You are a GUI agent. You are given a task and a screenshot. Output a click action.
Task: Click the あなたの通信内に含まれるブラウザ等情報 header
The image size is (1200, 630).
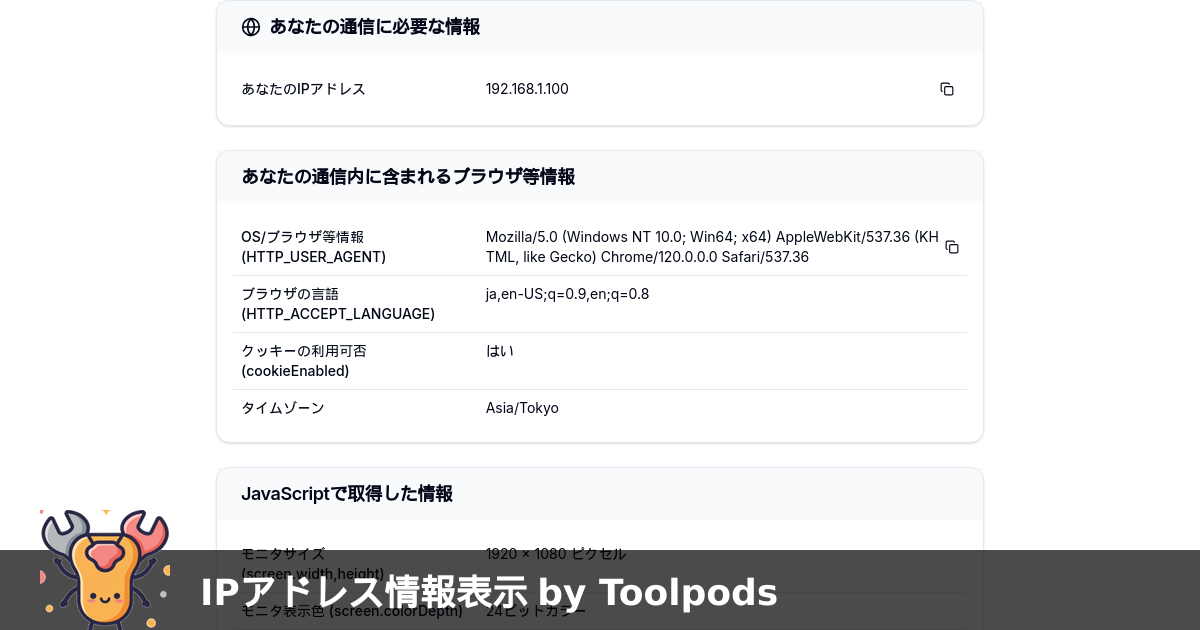pos(408,176)
